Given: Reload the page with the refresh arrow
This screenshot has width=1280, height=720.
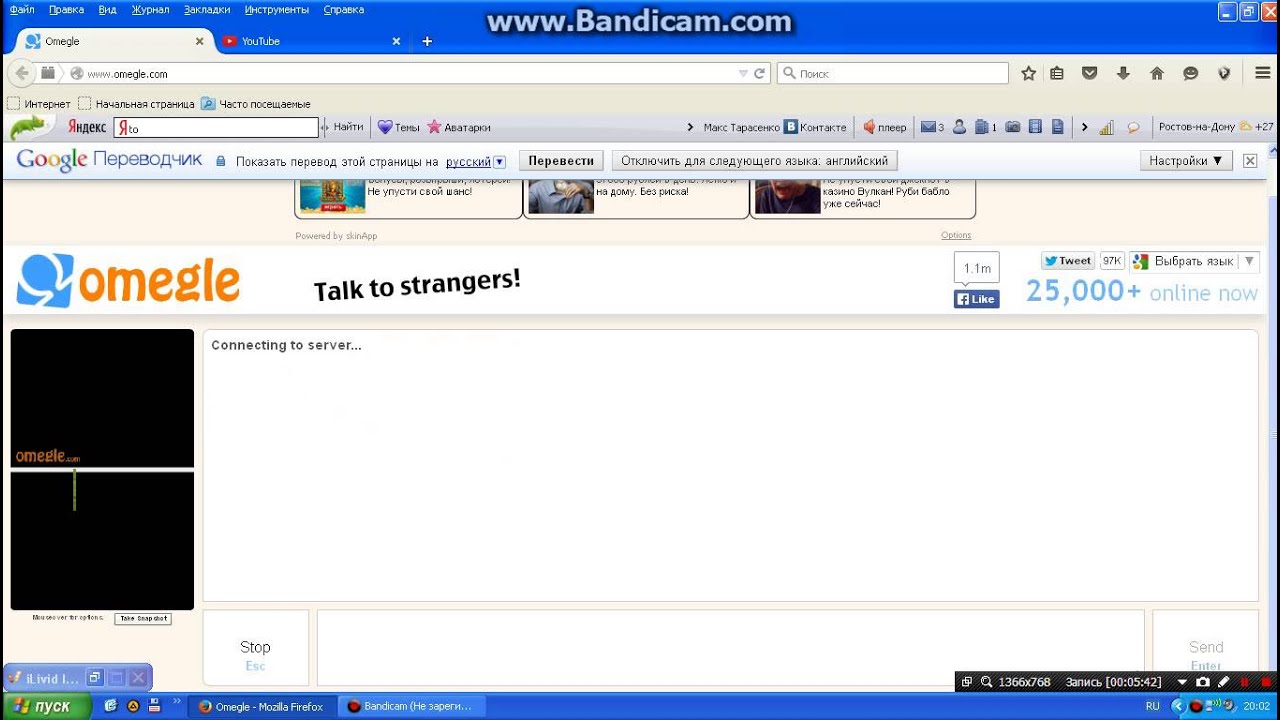Looking at the screenshot, I should coord(759,73).
